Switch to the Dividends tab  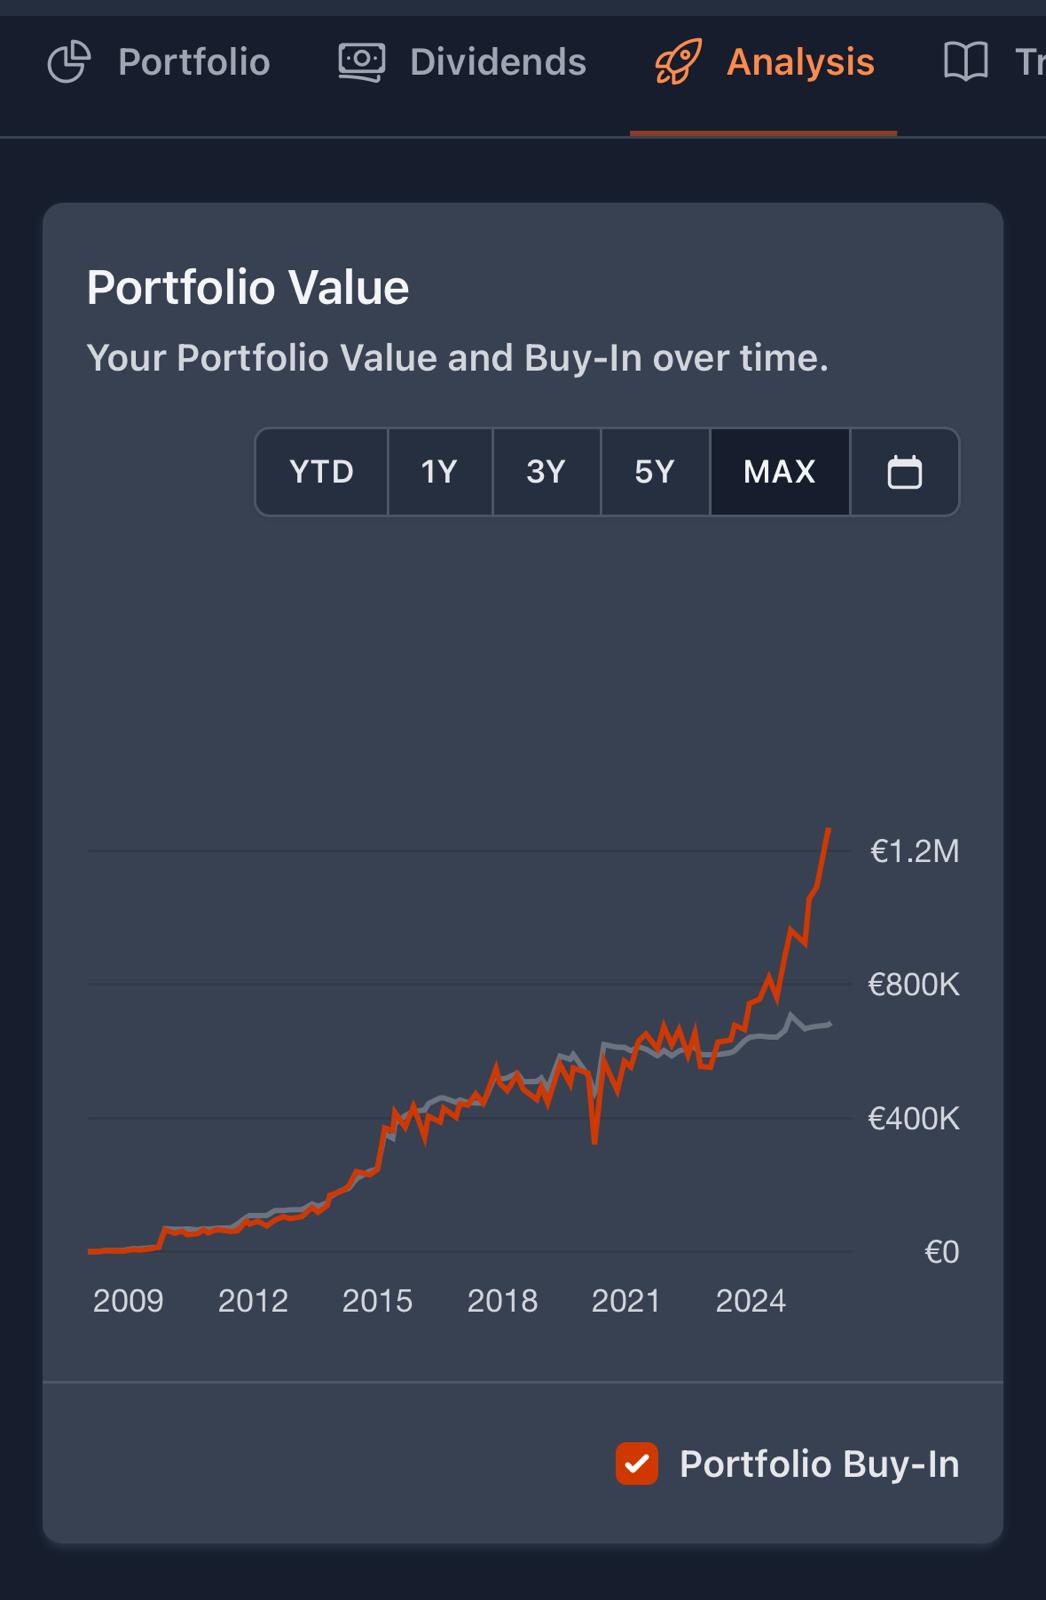click(x=497, y=62)
